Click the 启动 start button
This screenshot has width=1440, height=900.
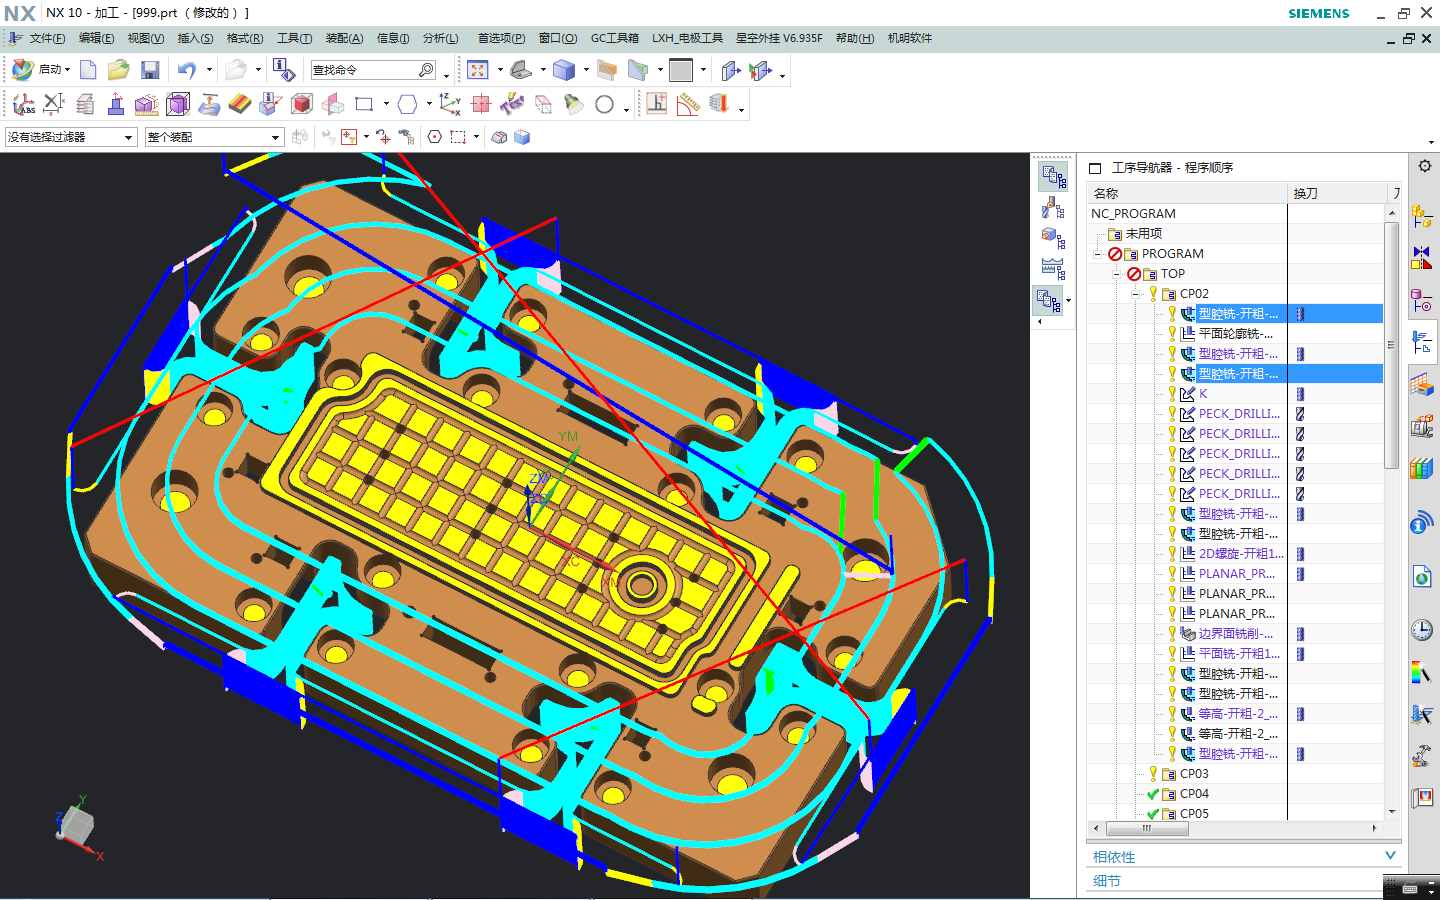(40, 70)
